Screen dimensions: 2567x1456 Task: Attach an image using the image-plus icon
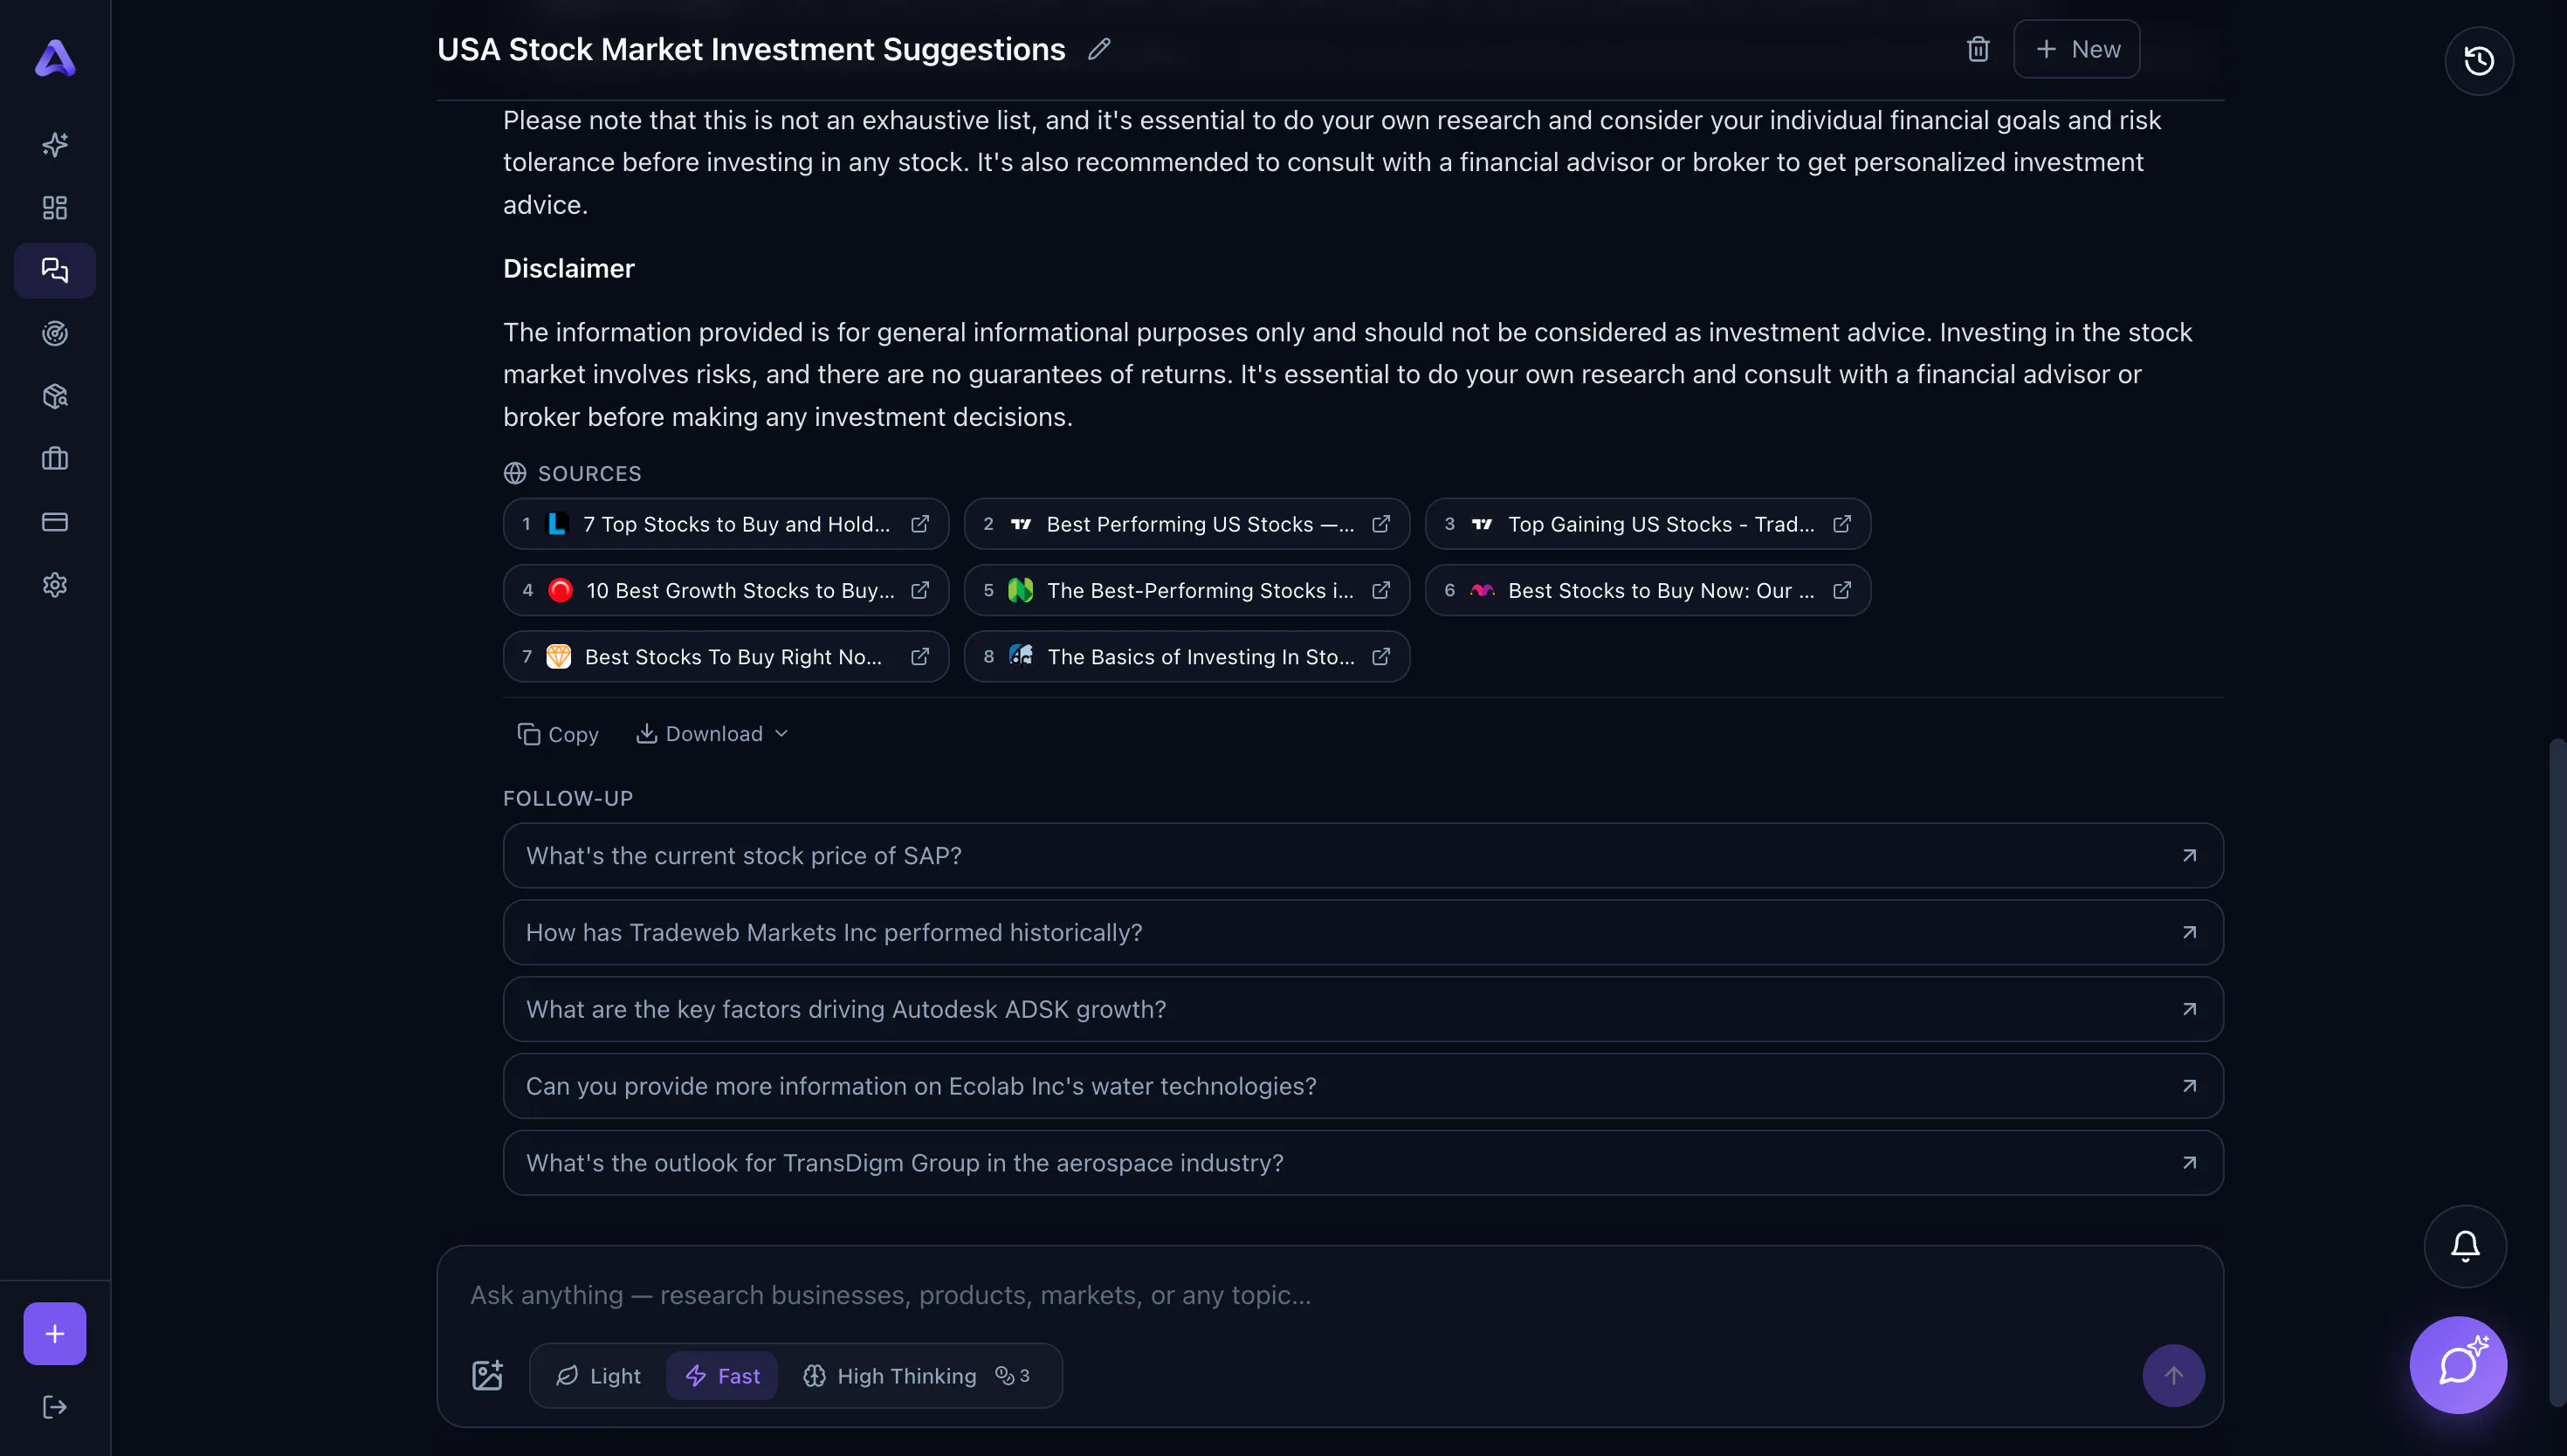pyautogui.click(x=488, y=1376)
